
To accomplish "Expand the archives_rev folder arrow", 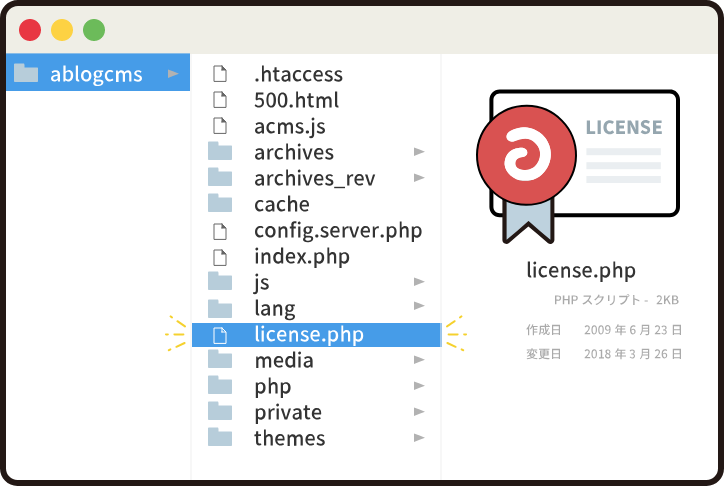I will coord(419,178).
